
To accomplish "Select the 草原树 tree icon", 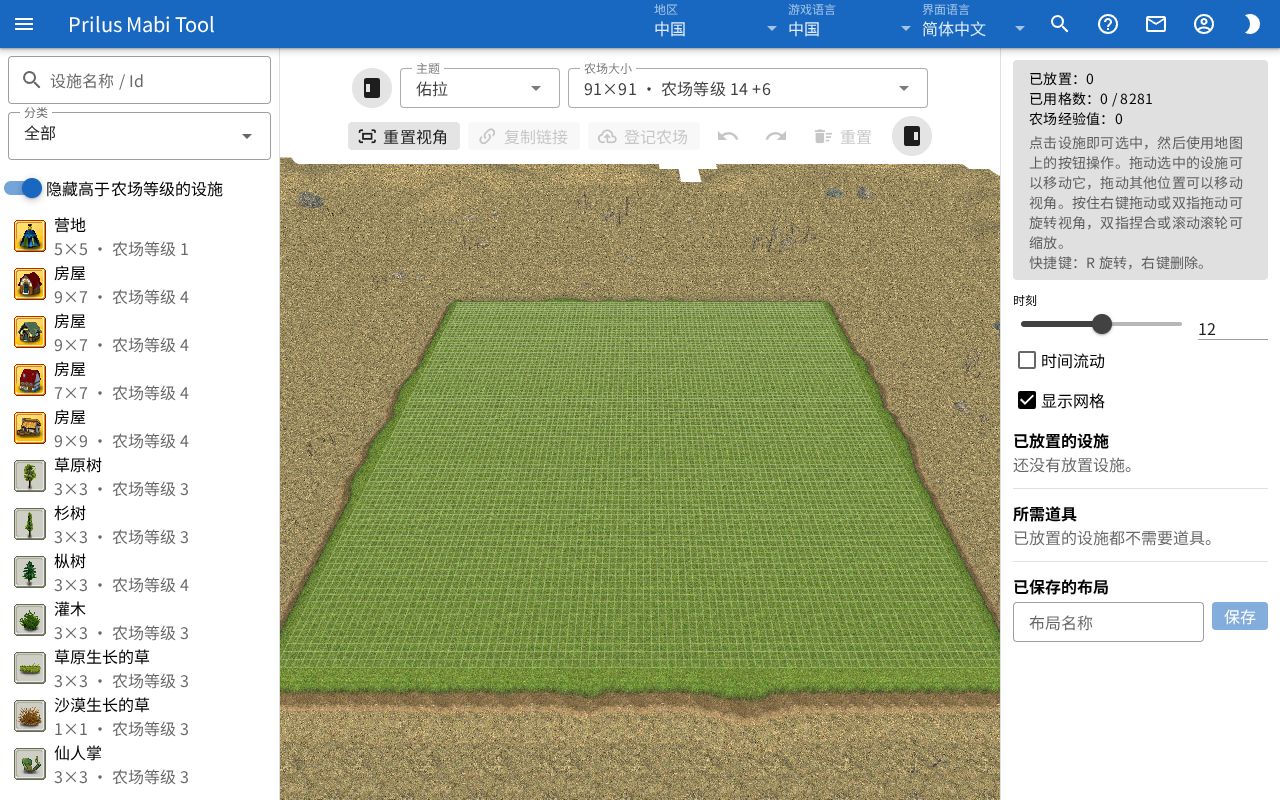I will tap(30, 476).
